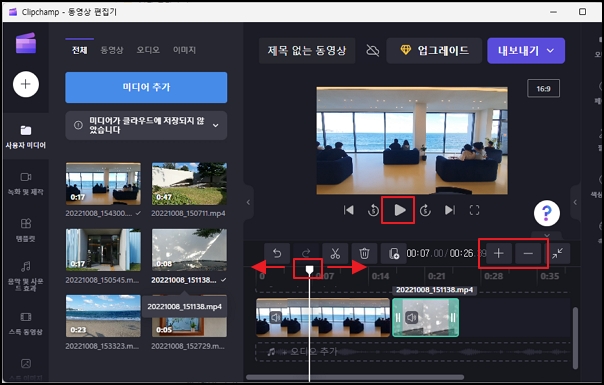Click the round plus create button
The height and width of the screenshot is (385, 604).
26,84
